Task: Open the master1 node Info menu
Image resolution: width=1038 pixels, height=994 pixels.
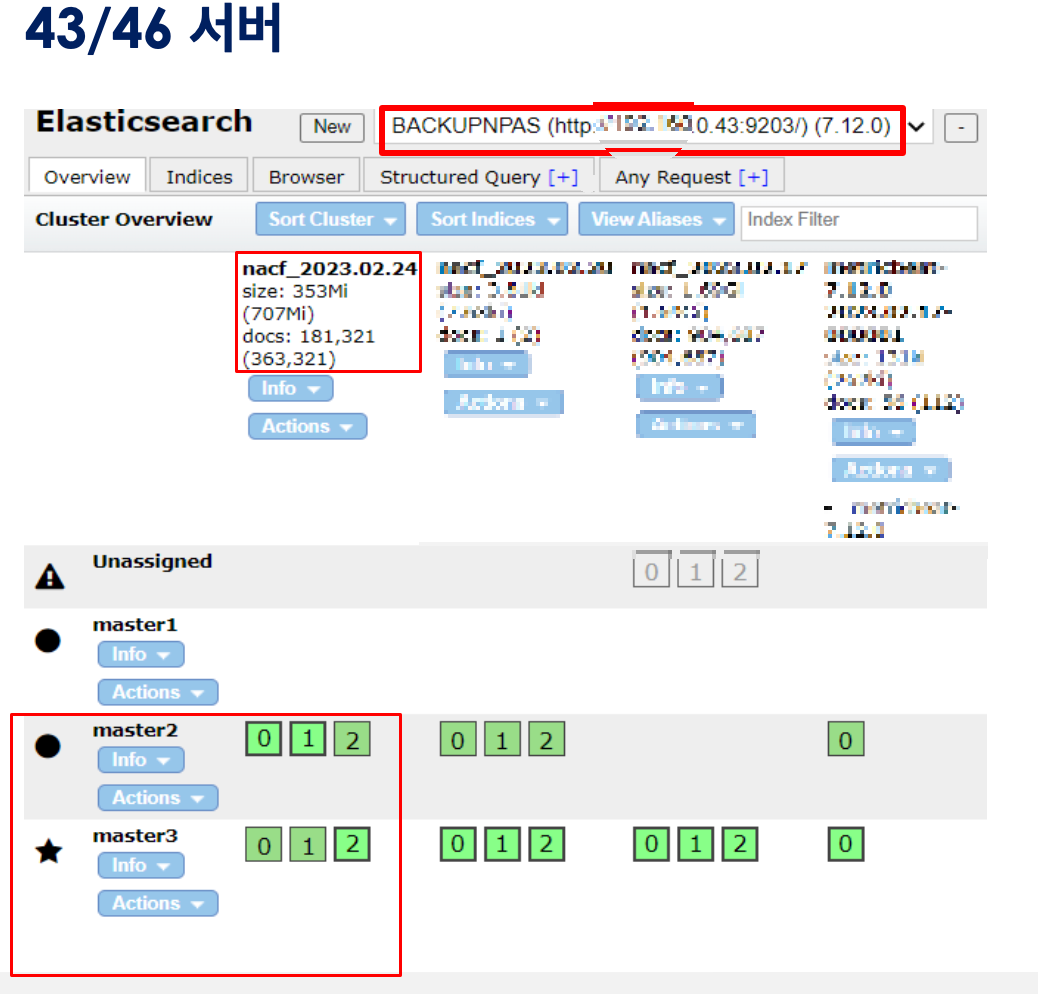Action: tap(141, 654)
